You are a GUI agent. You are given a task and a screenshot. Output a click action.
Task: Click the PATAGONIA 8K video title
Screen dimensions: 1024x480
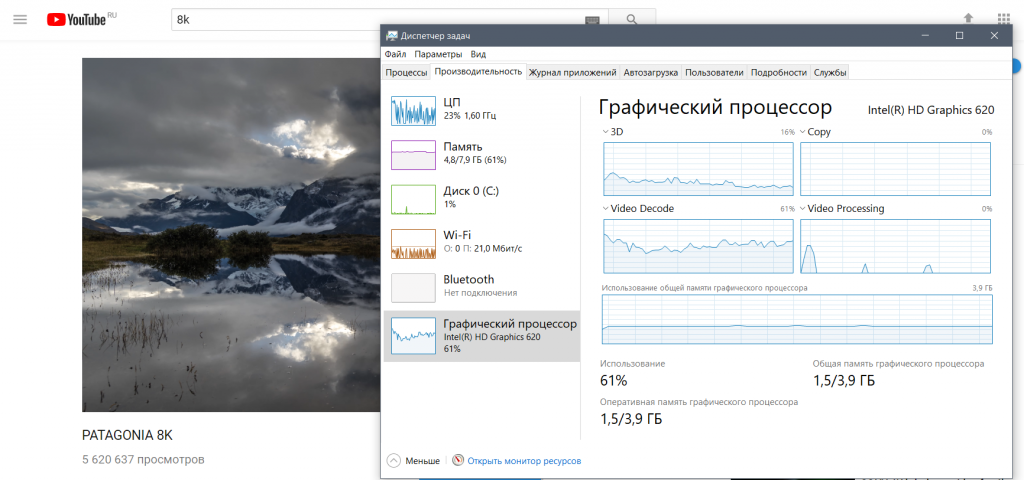click(x=127, y=436)
